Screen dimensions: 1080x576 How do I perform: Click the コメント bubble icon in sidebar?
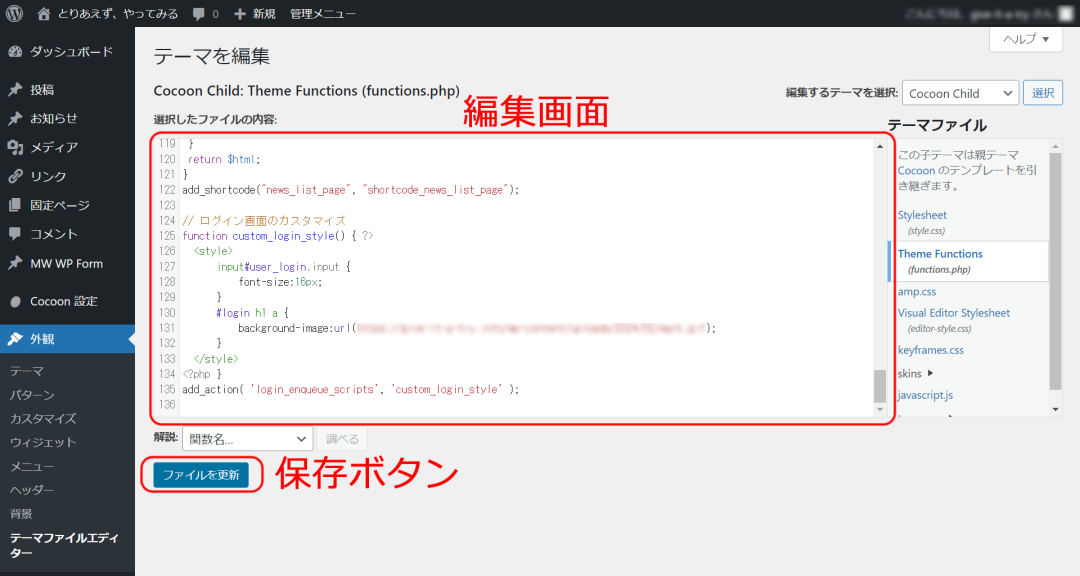click(x=15, y=234)
